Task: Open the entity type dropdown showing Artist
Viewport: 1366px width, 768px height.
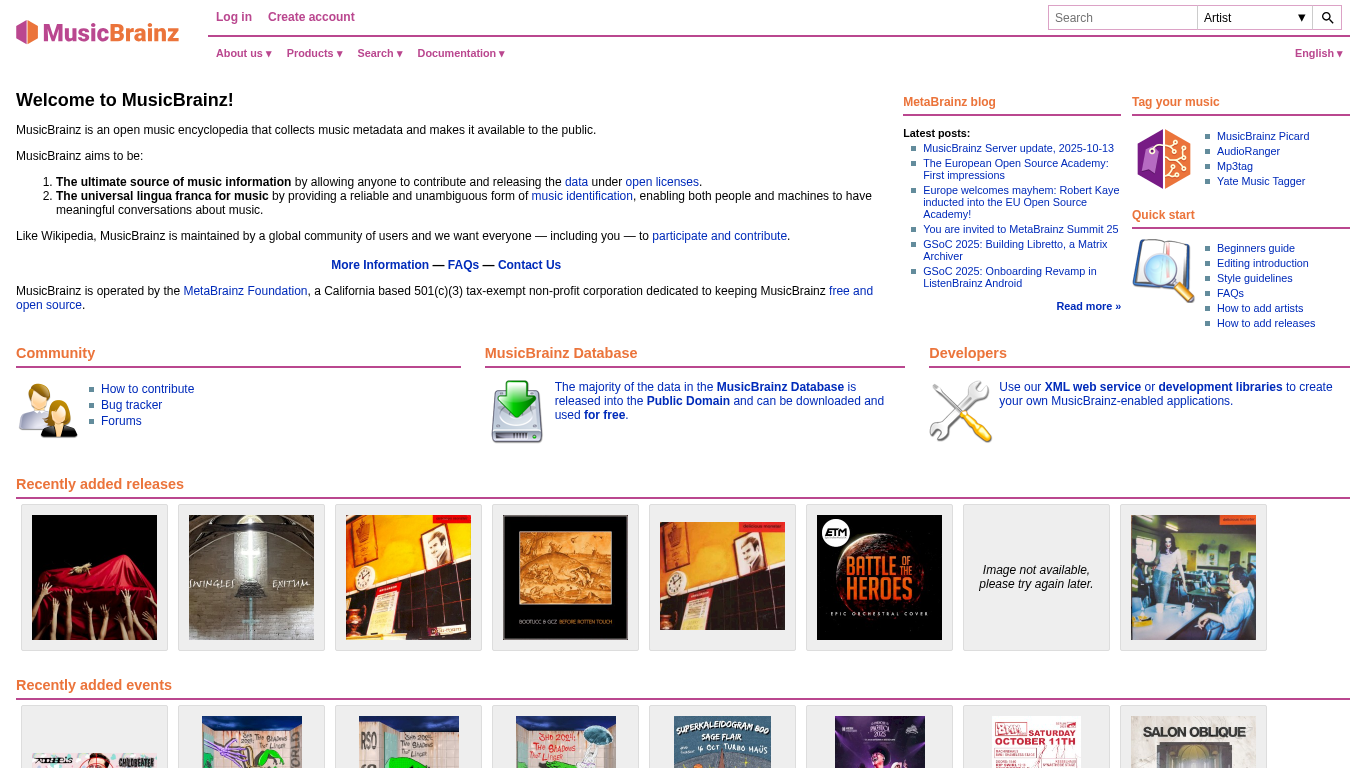Action: [1255, 18]
